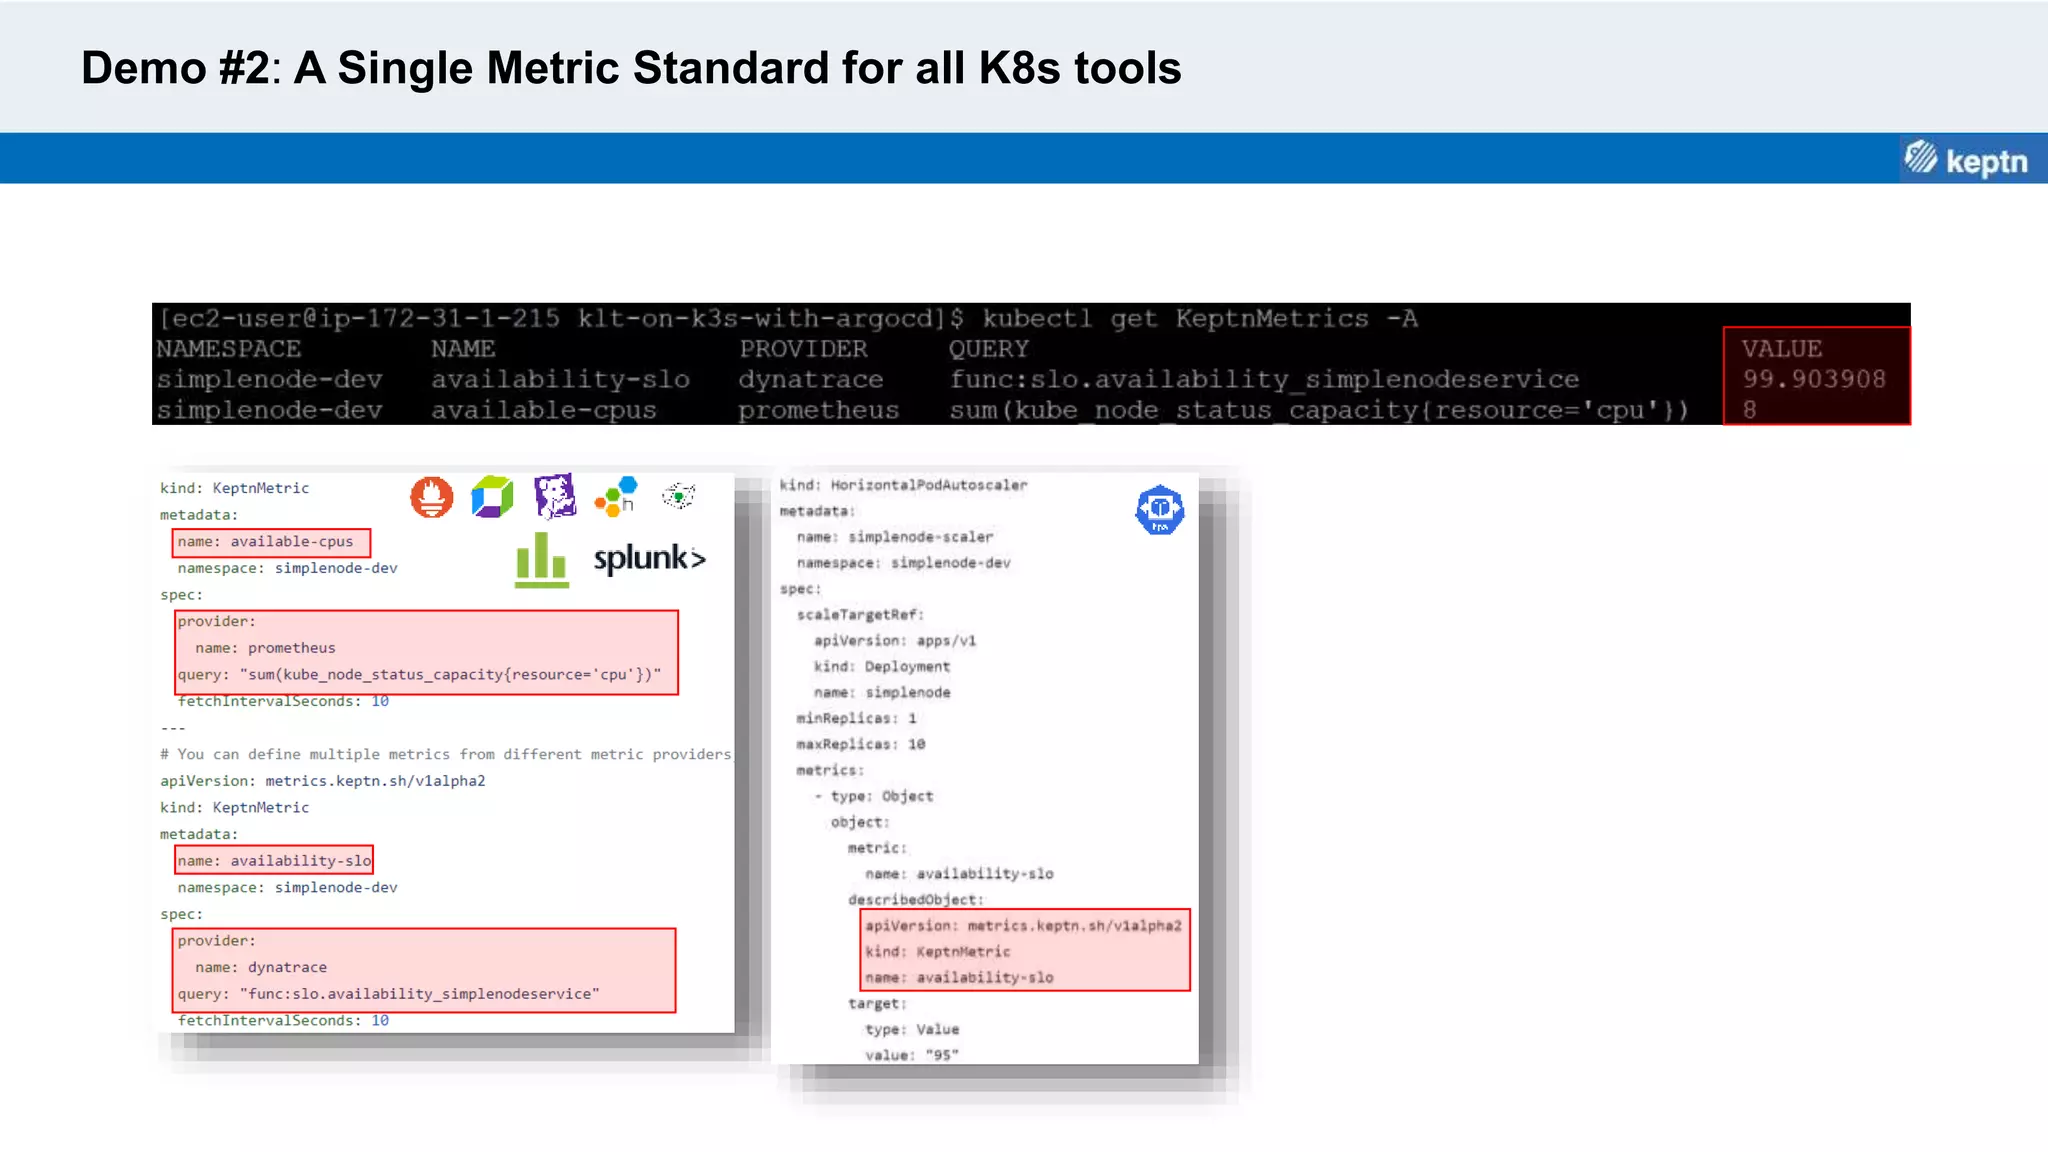Click 'kind: KeptnMetric' in the HPA YAML
This screenshot has height=1152, width=2048.
click(937, 951)
